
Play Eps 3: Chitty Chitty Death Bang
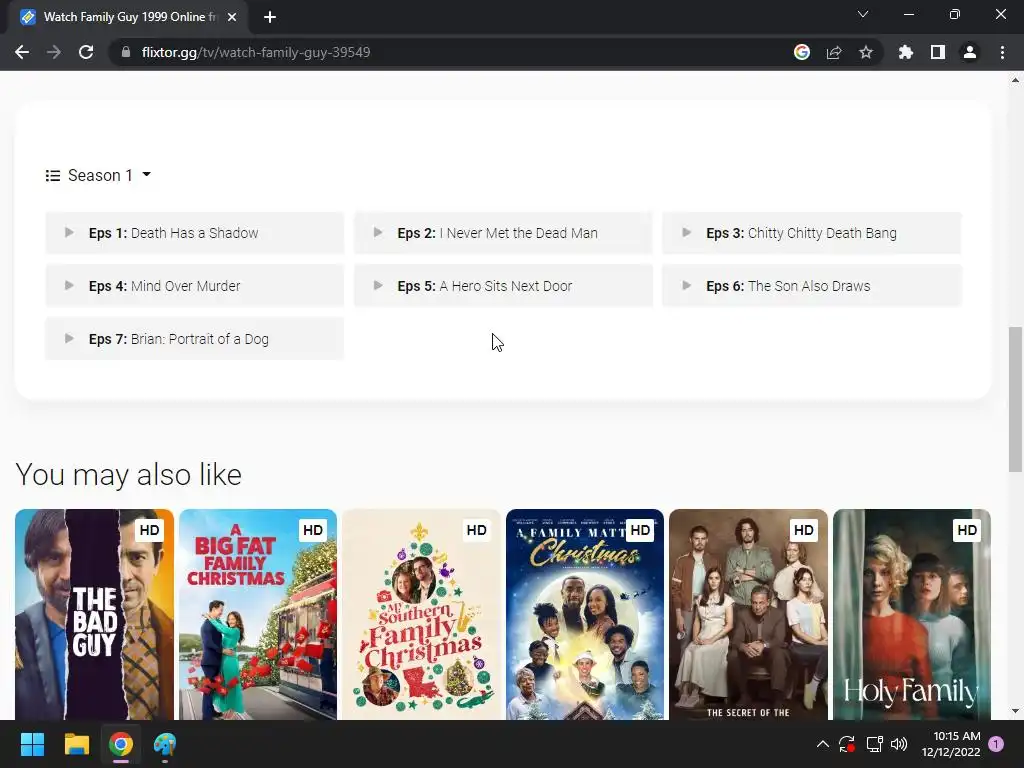point(812,232)
